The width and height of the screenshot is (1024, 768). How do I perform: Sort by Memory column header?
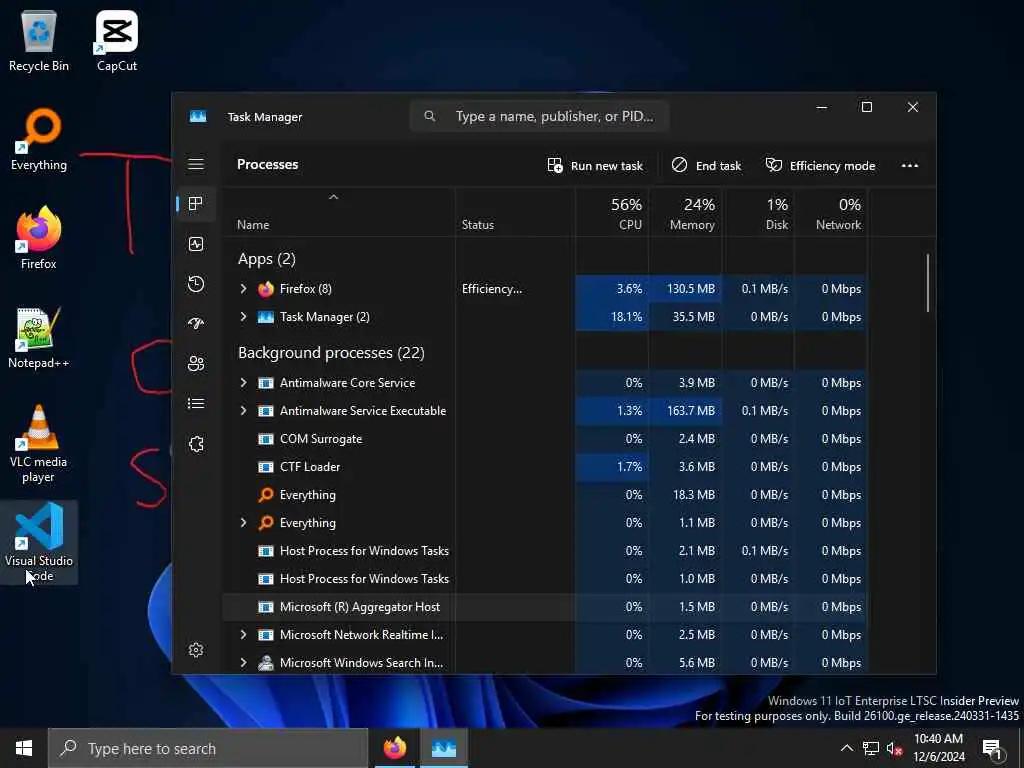pos(685,213)
